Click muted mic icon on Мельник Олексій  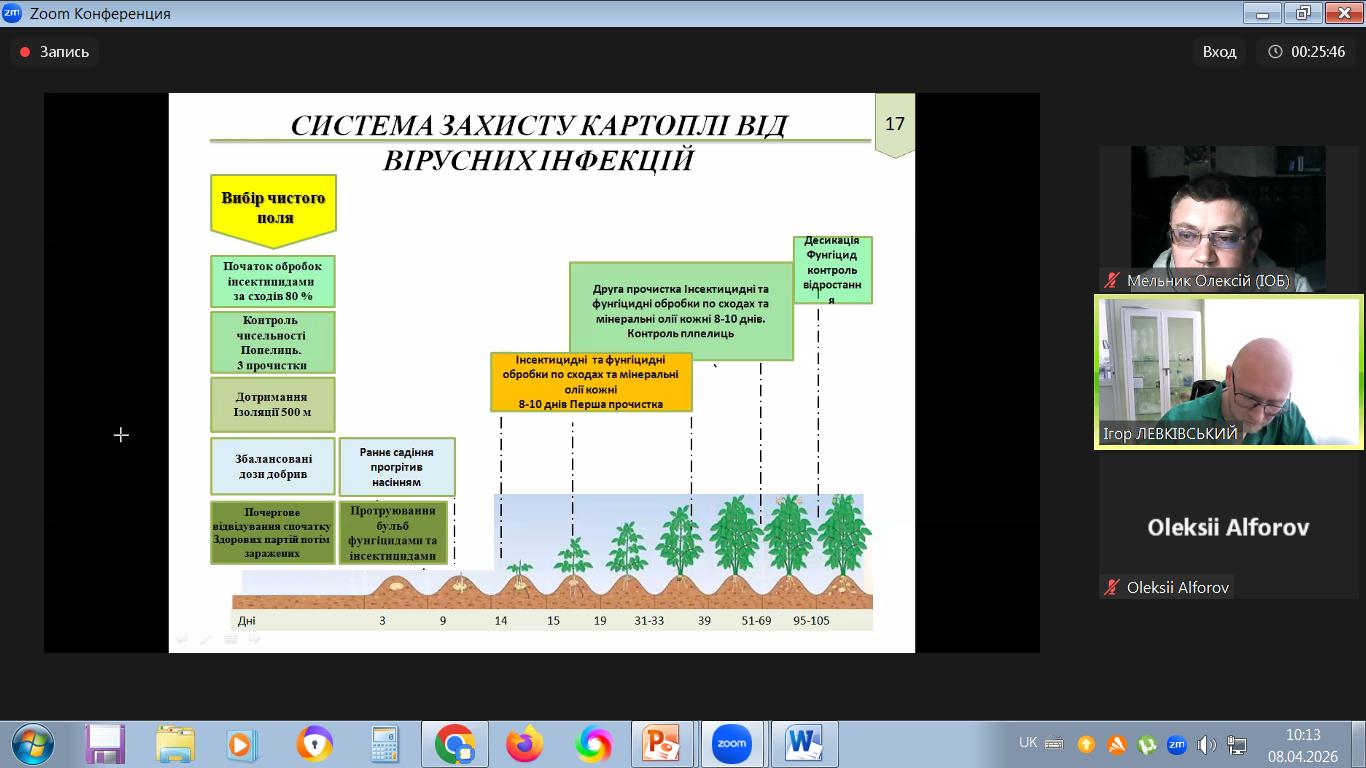(1112, 281)
